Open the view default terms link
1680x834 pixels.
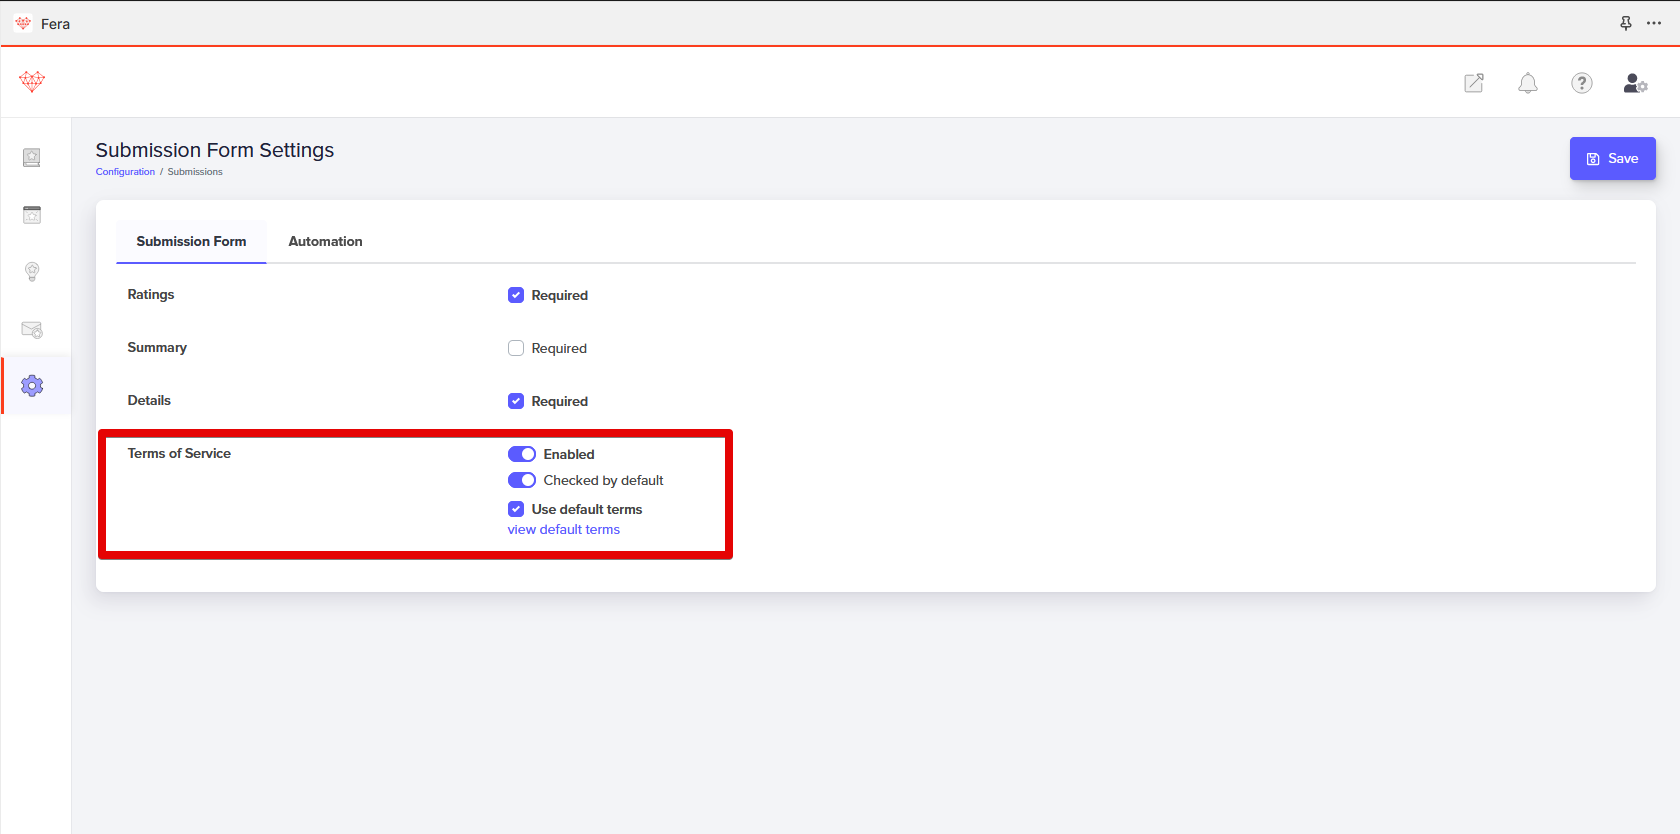[x=564, y=530]
